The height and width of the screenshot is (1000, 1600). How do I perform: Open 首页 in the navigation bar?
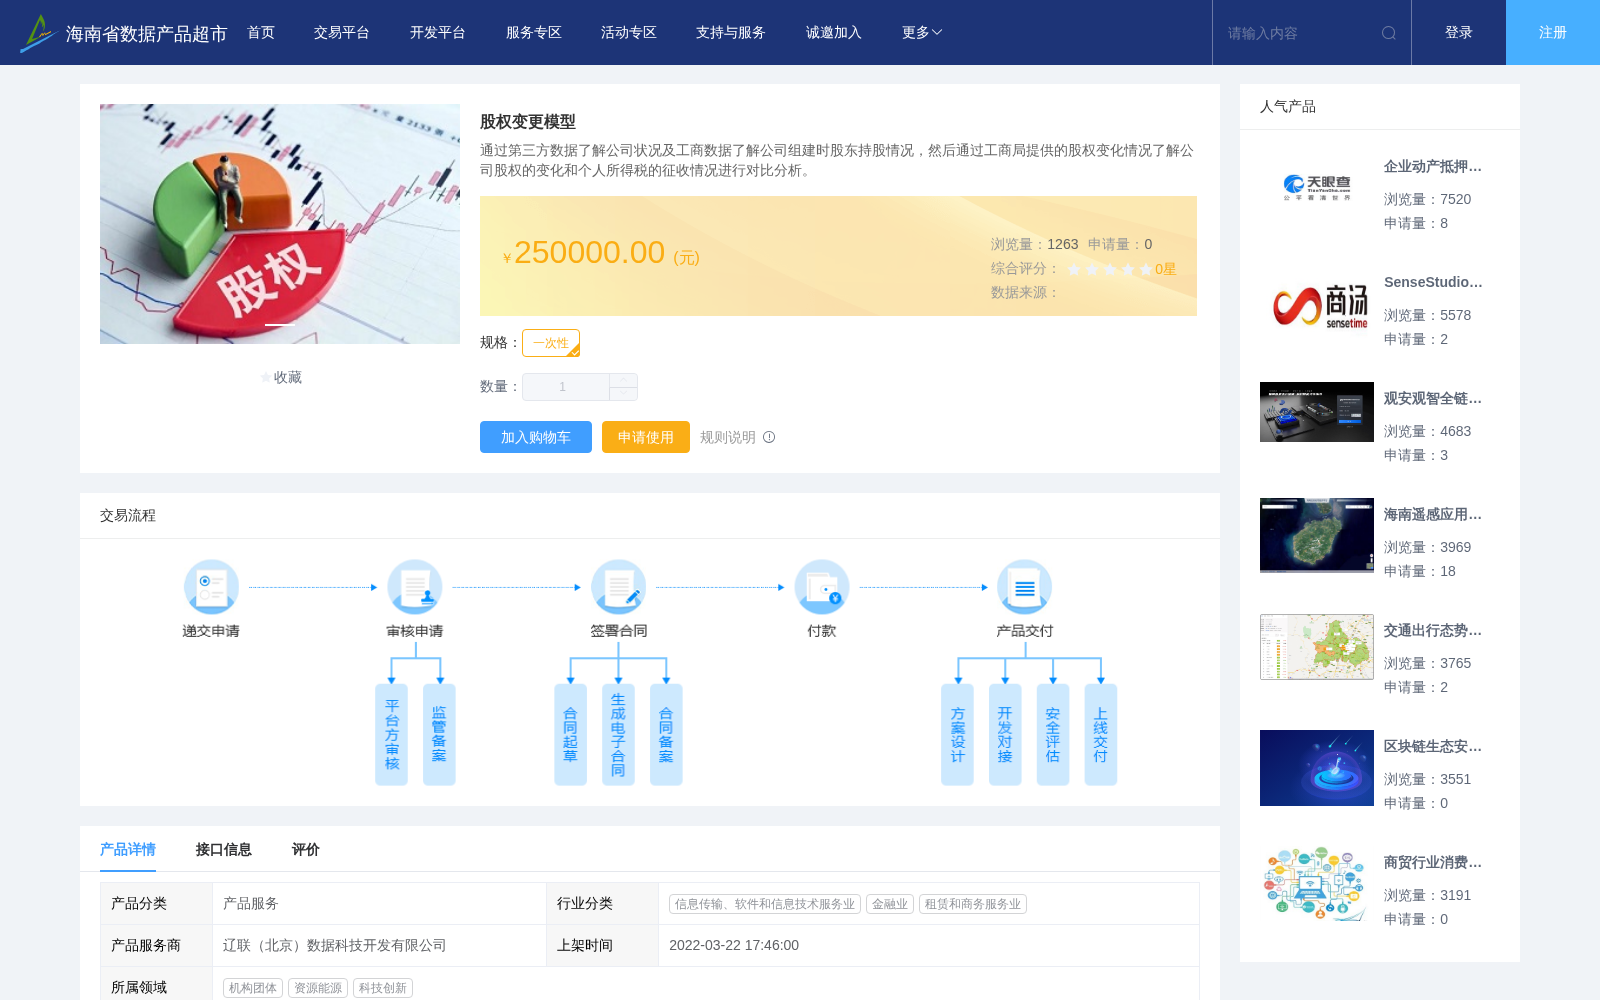tap(261, 33)
